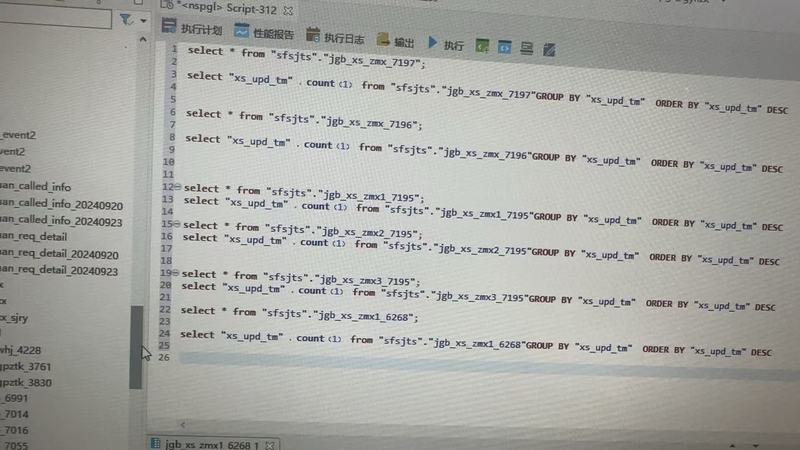Select tree item ending in pztk_3830
The width and height of the screenshot is (800, 450).
click(26, 382)
